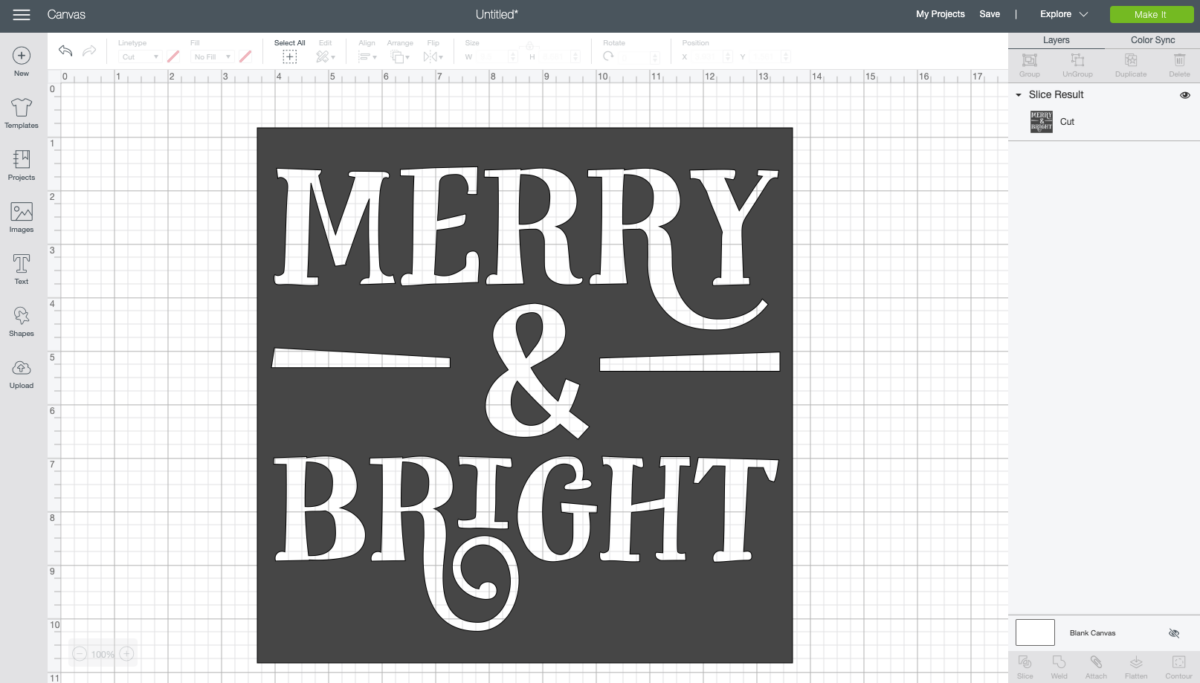Open the Align dropdown
This screenshot has height=683, width=1200.
pos(367,57)
